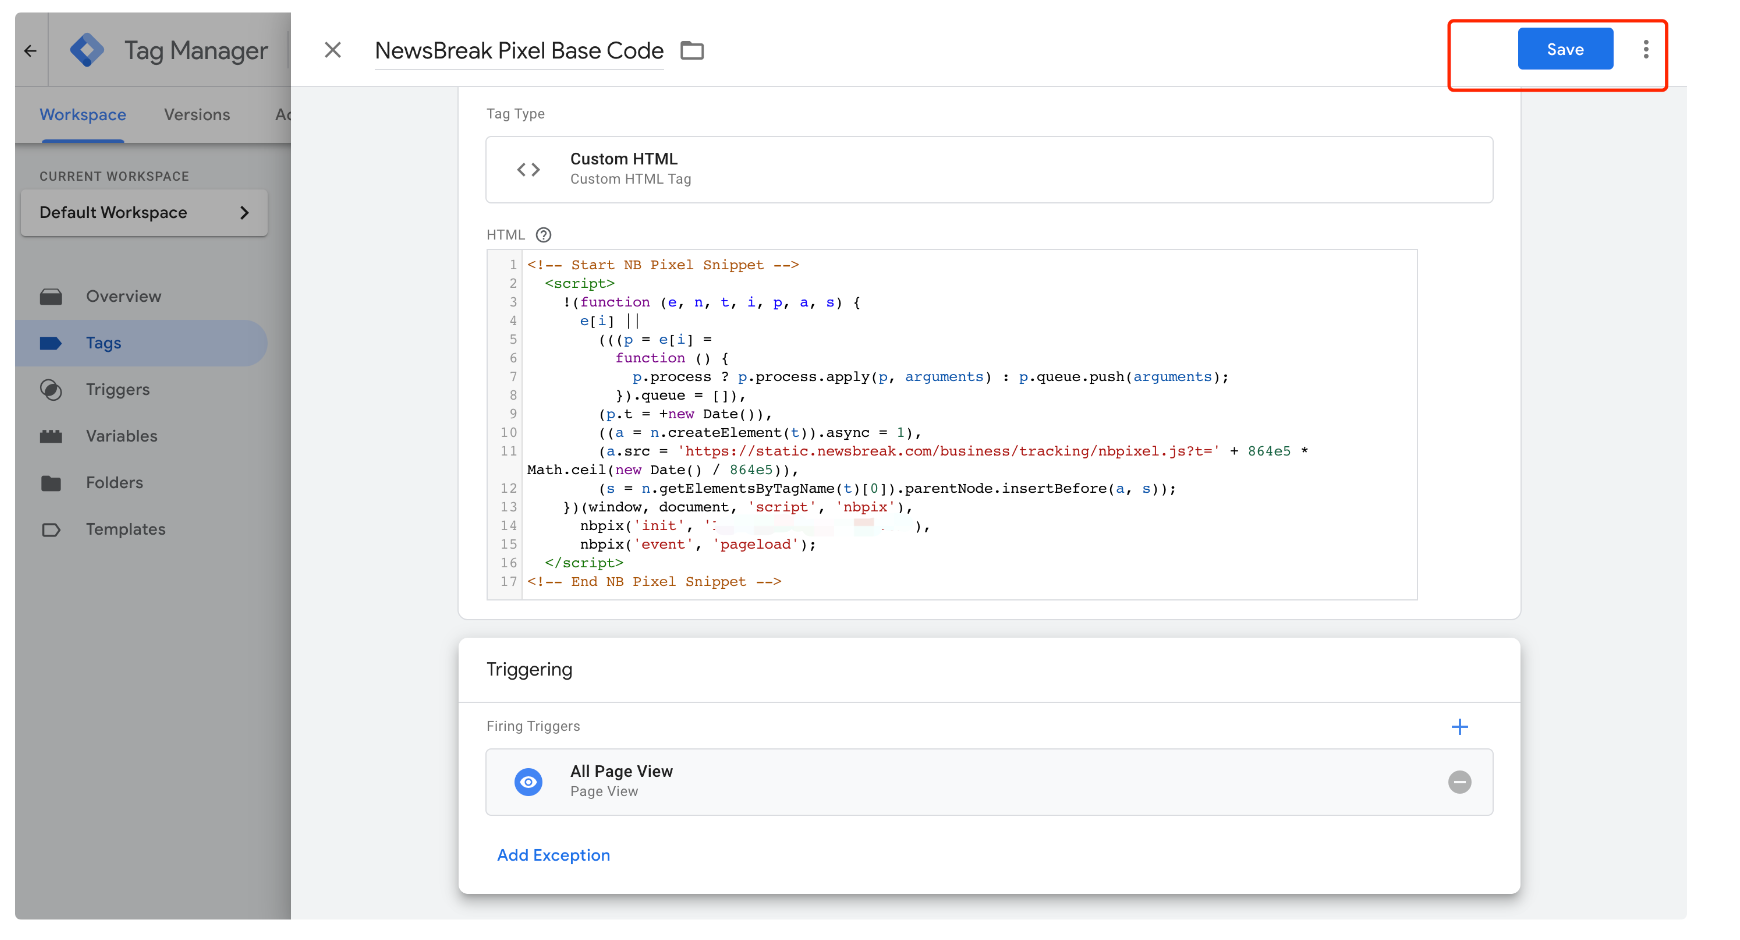The height and width of the screenshot is (940, 1740).
Task: Open Overview in the sidebar
Action: tap(123, 296)
